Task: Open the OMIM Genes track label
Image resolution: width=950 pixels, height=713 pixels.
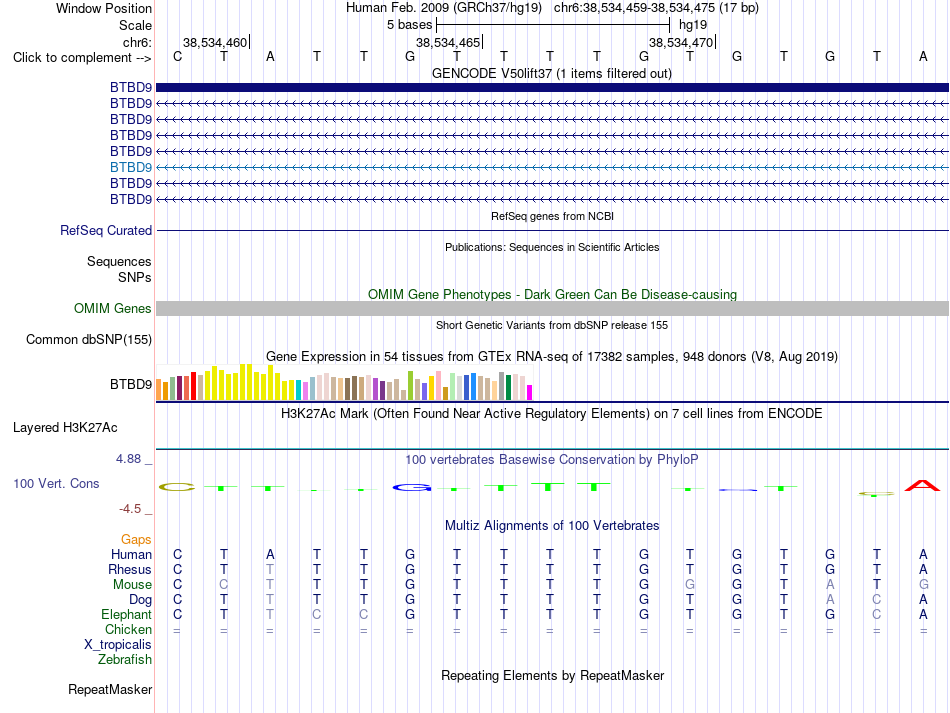Action: 113,308
